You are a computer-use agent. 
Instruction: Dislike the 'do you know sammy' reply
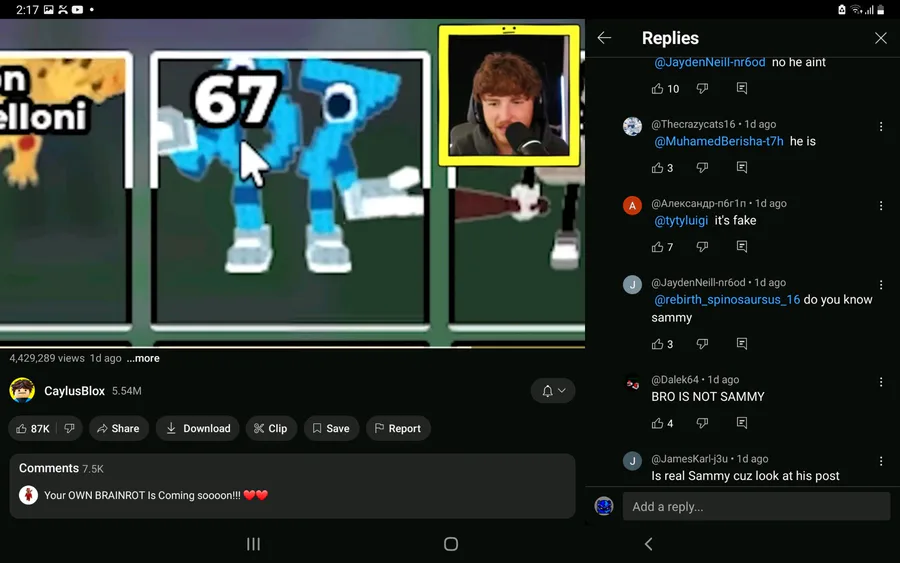[x=702, y=344]
